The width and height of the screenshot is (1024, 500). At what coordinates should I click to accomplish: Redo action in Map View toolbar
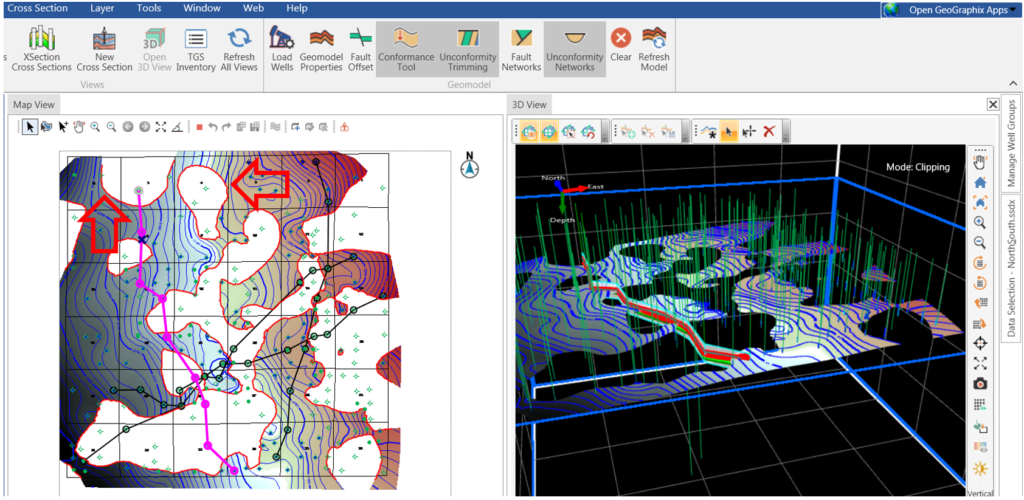(x=226, y=127)
